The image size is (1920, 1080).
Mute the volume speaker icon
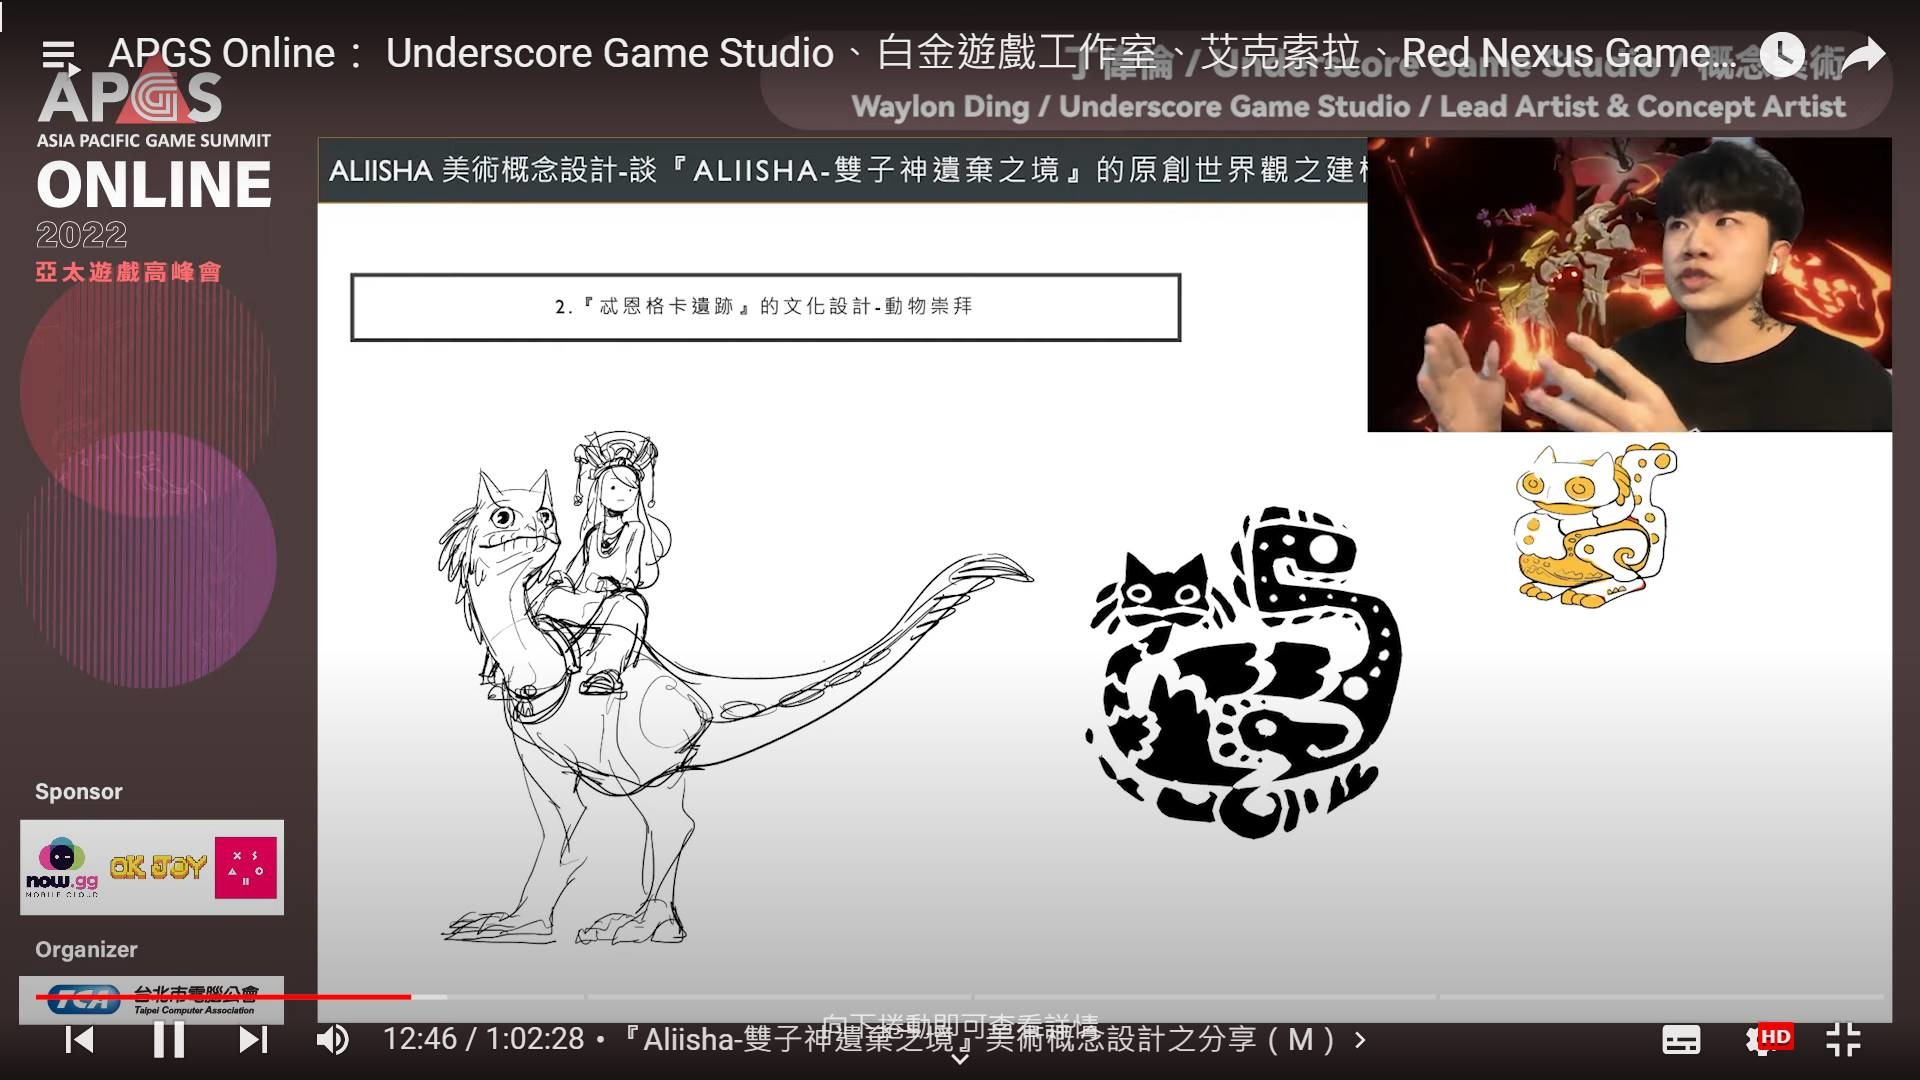pyautogui.click(x=333, y=1040)
